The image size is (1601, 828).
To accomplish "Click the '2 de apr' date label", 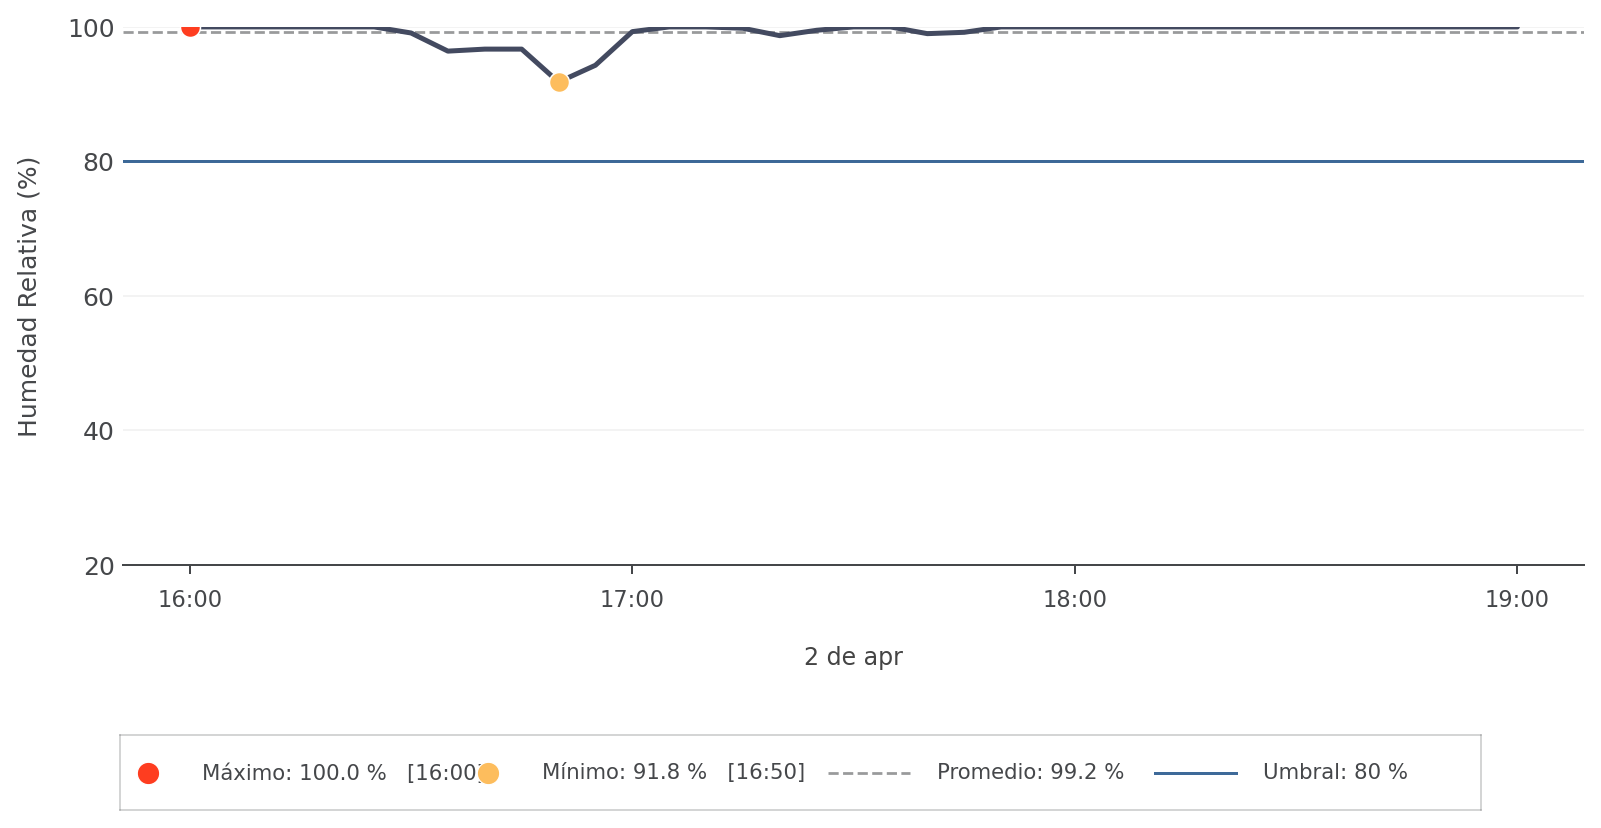I will (x=853, y=657).
